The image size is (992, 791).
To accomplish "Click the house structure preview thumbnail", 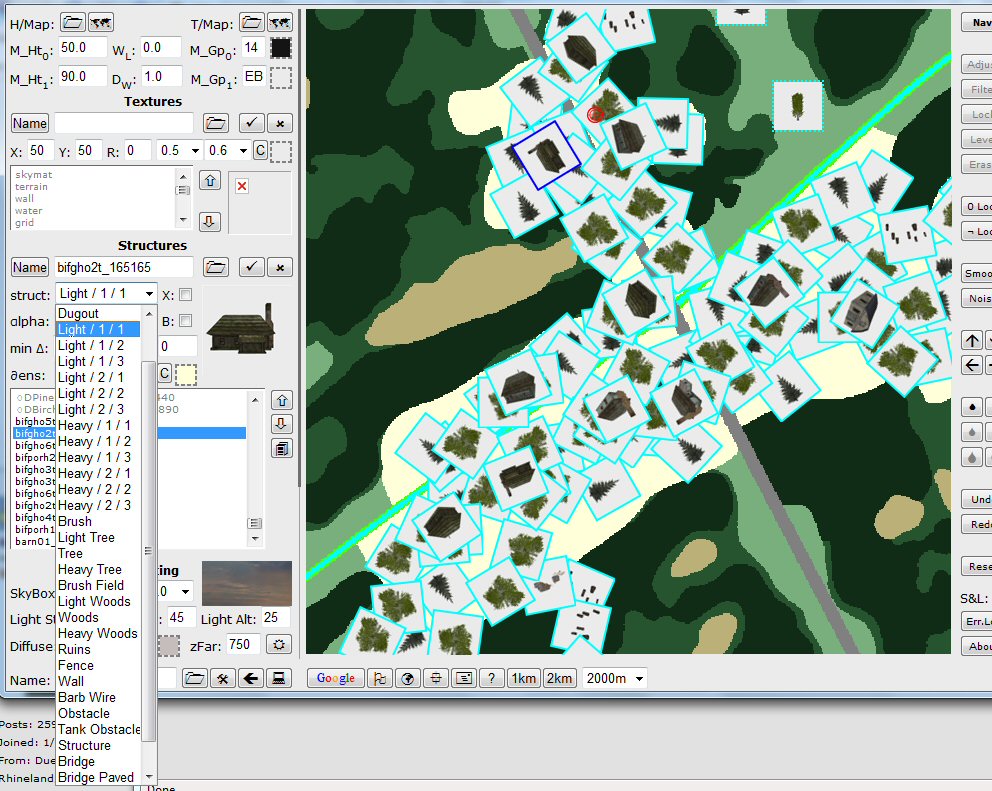I will (241, 328).
